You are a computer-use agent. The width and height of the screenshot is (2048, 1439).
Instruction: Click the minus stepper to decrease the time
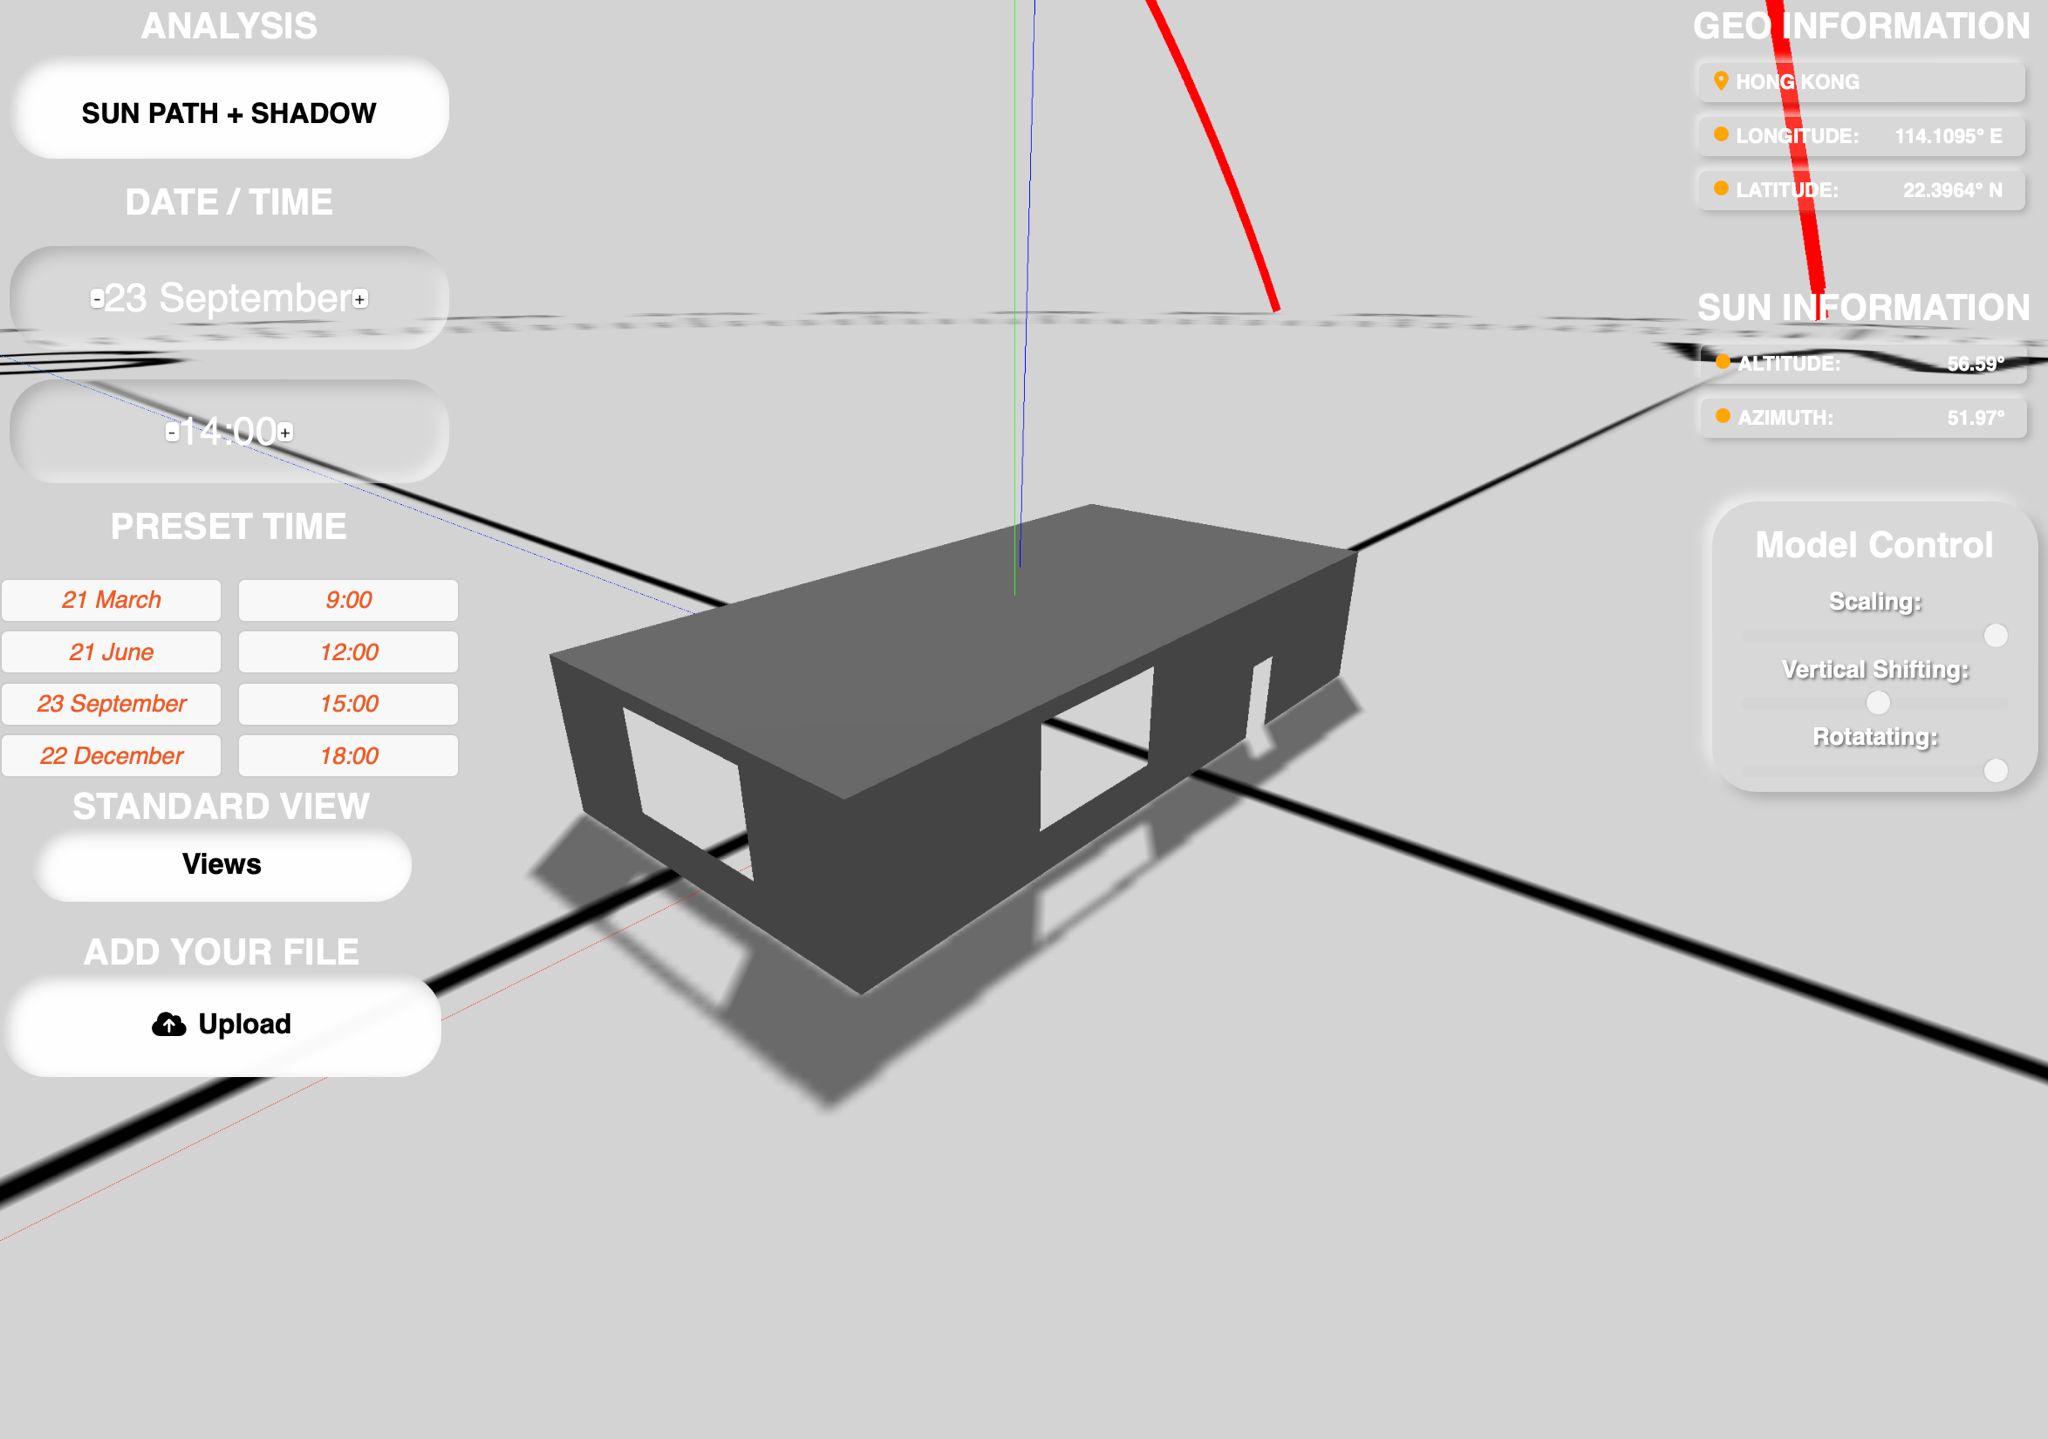tap(170, 433)
